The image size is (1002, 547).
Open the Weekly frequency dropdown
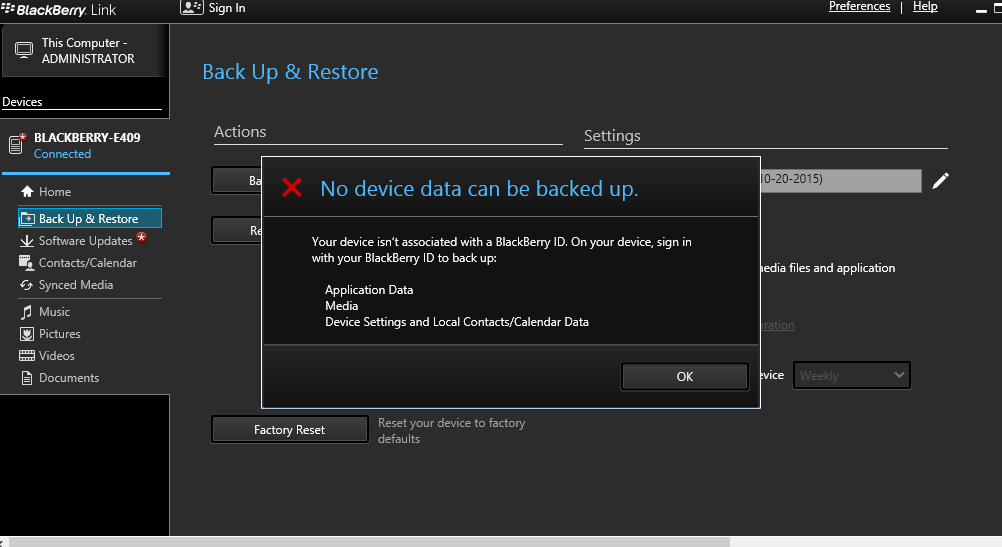pos(851,375)
